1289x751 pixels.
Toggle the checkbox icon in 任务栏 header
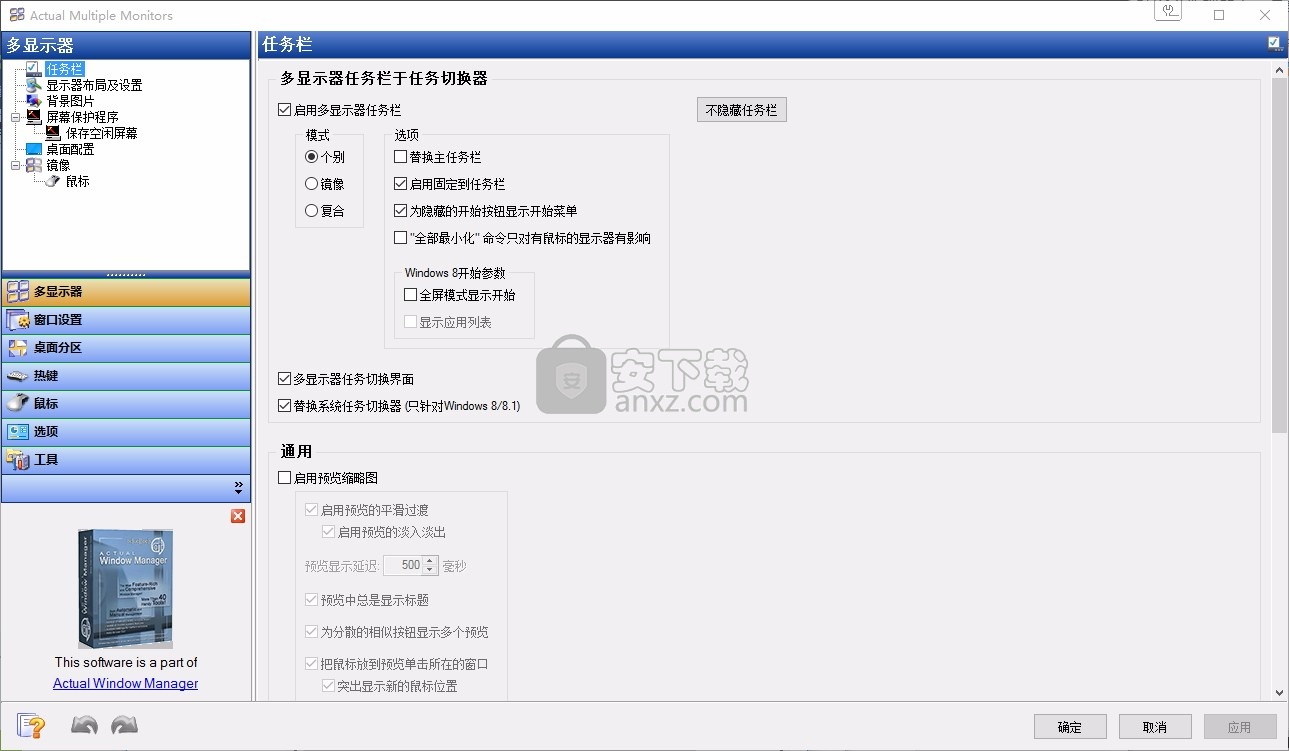click(x=1274, y=44)
